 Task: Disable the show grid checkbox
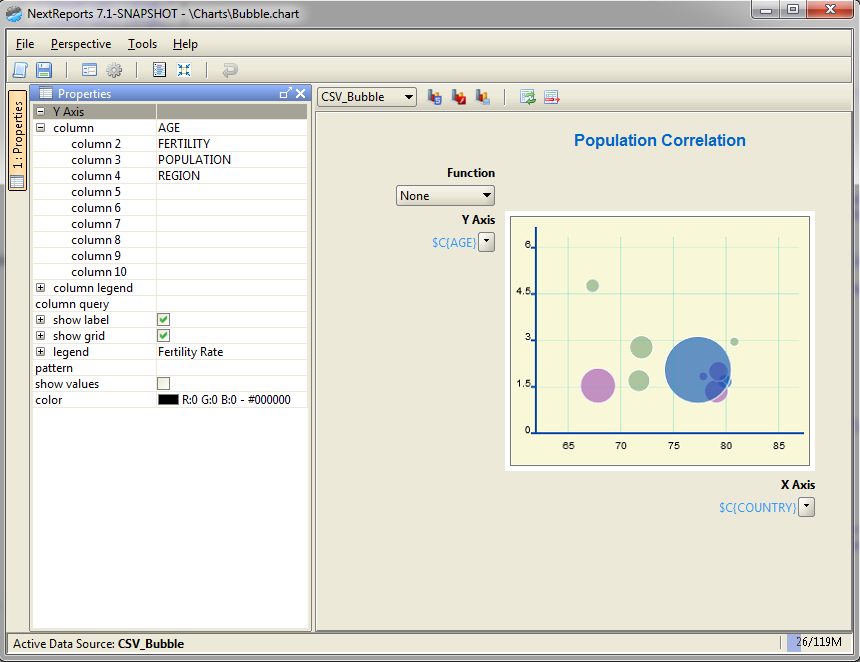pos(163,335)
